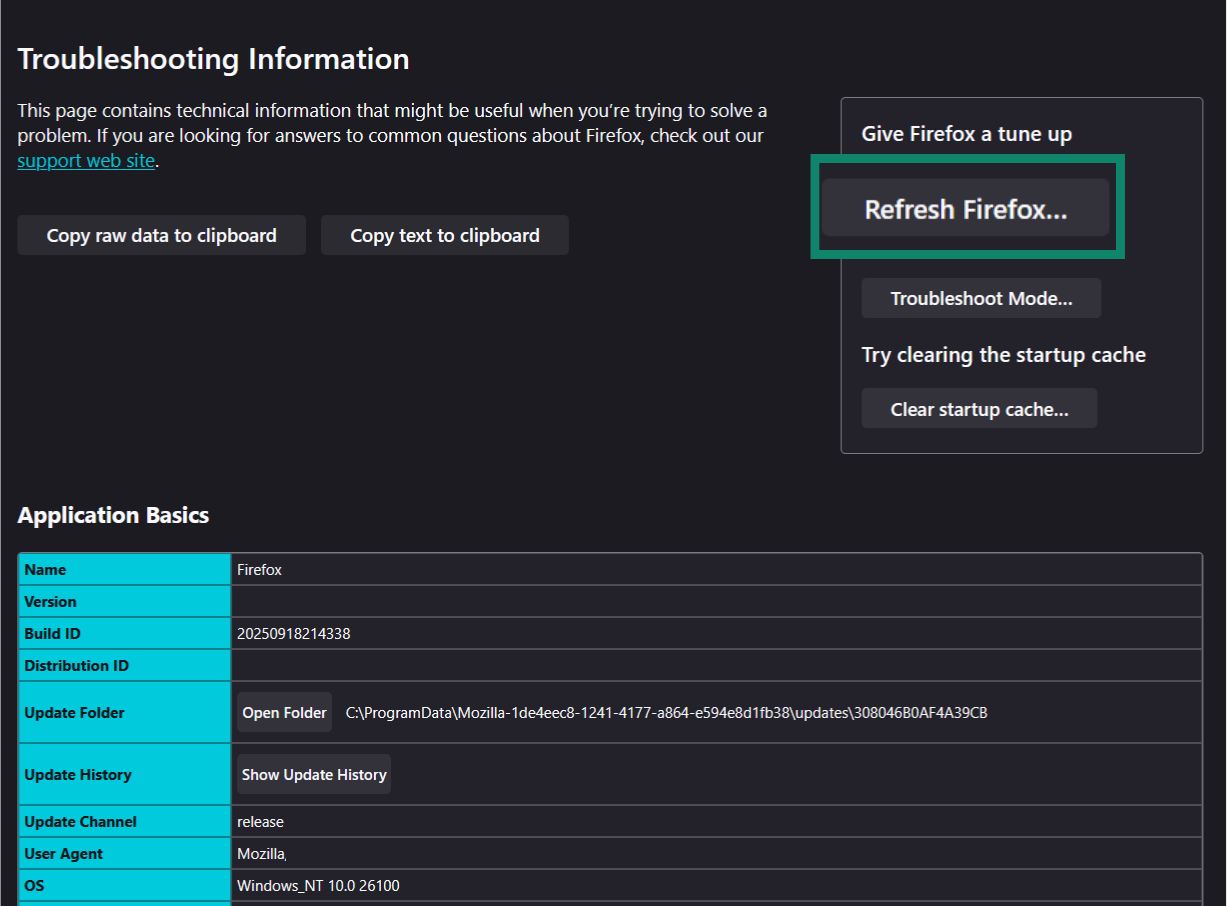
Task: Enter Troubleshoot Mode
Action: [980, 298]
